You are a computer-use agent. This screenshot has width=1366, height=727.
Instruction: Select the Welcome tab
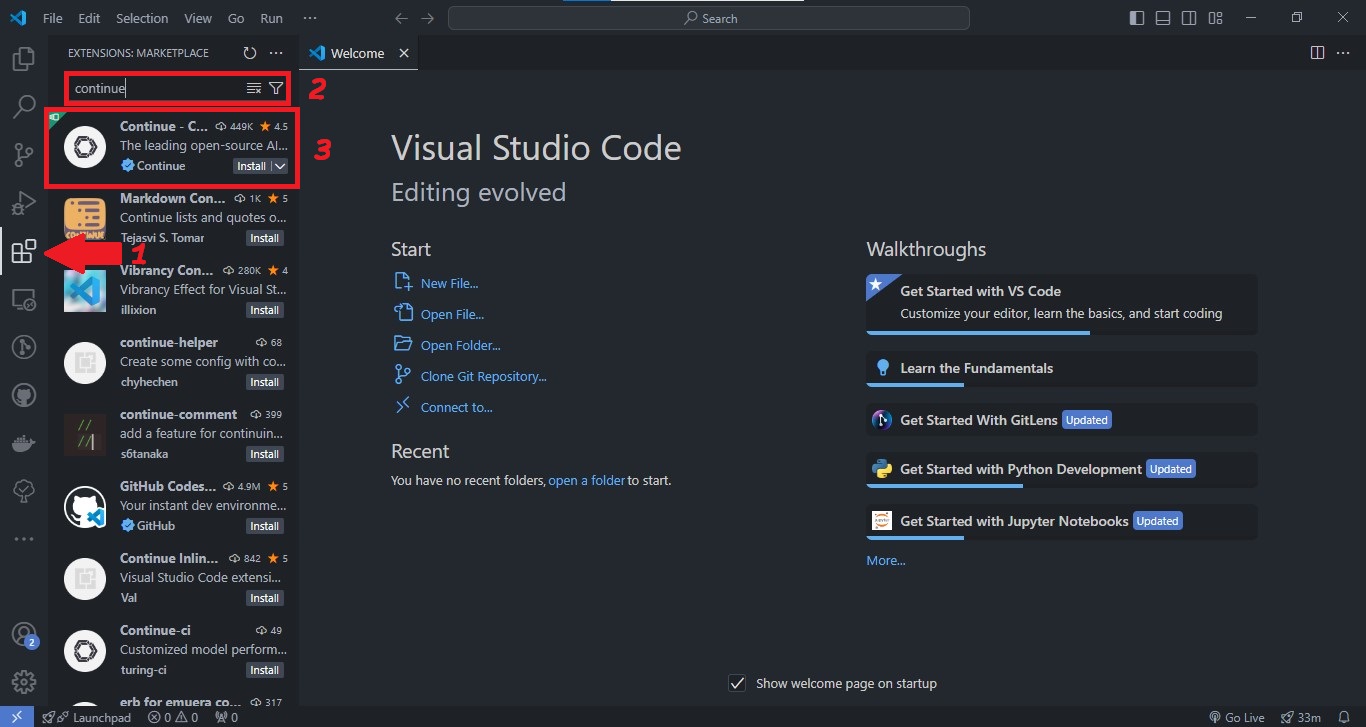coord(355,52)
